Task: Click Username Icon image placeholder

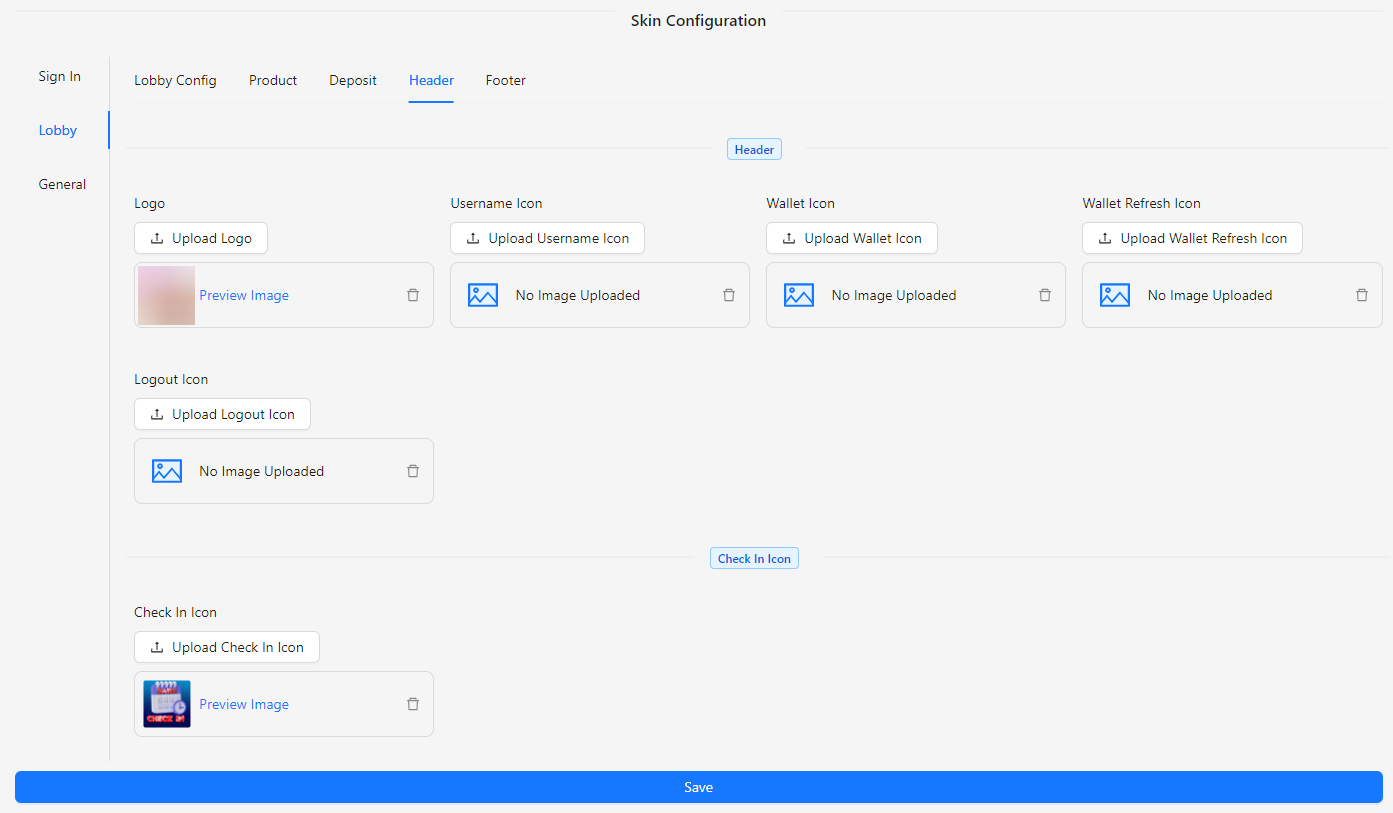Action: click(x=483, y=295)
